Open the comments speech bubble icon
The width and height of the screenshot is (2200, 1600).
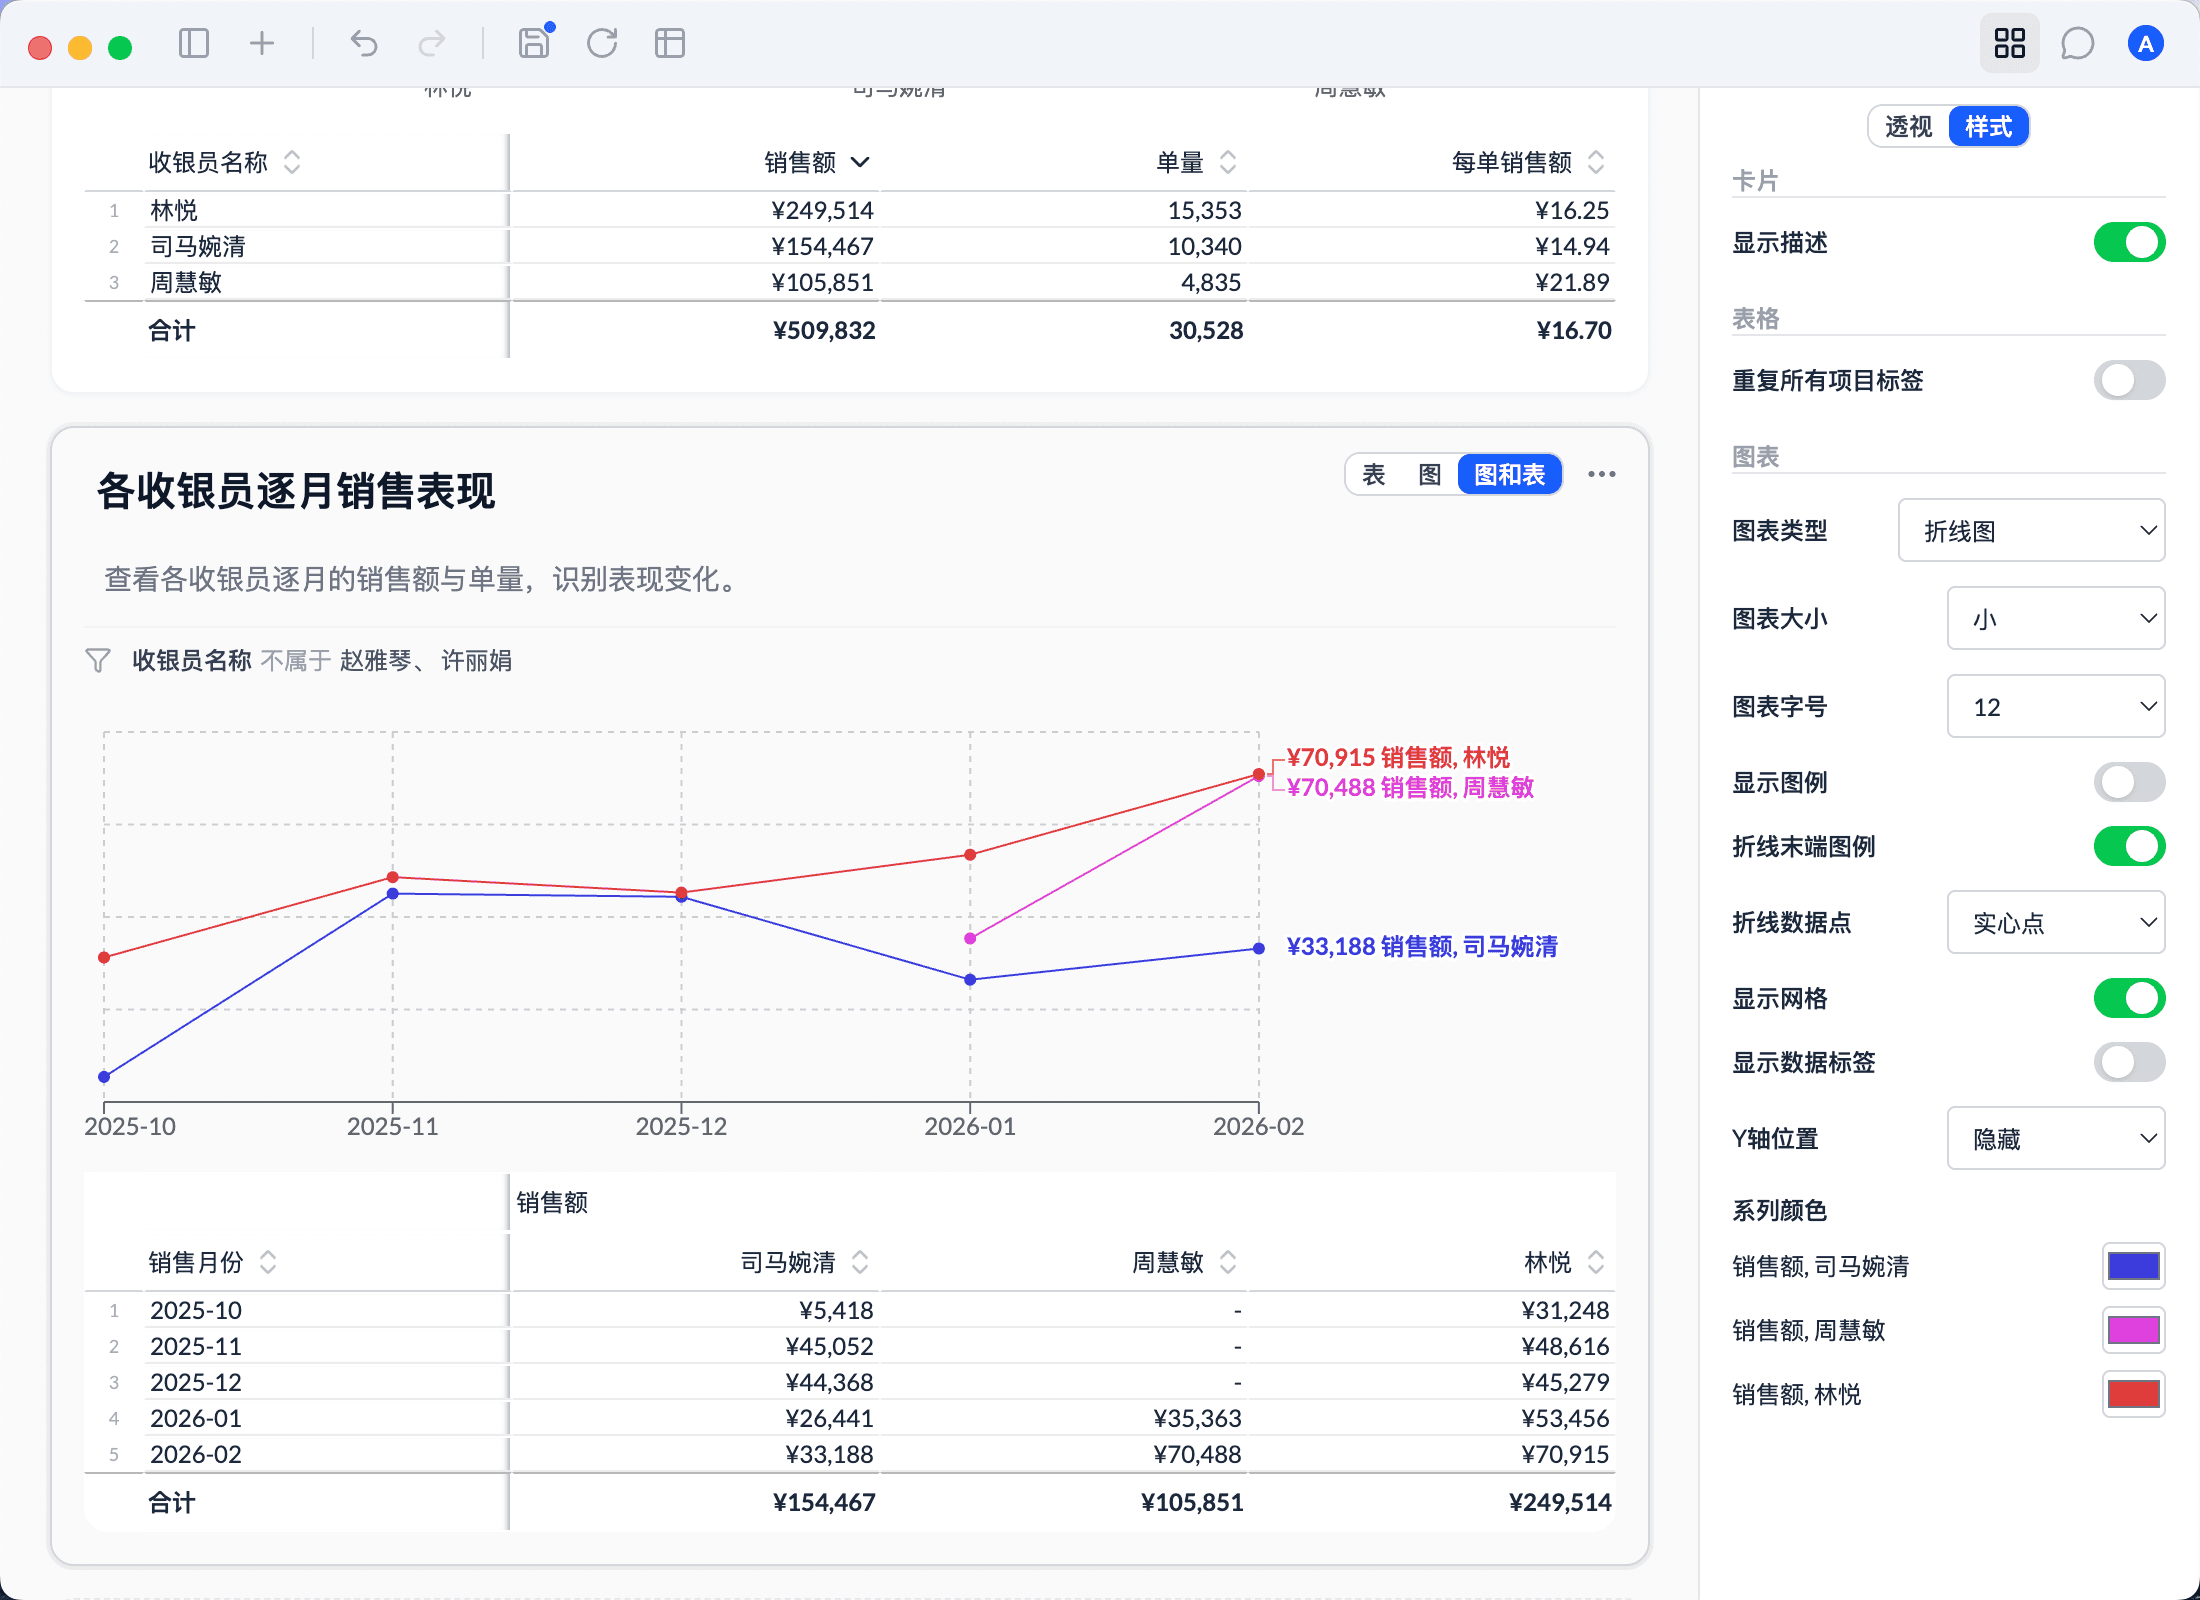[2077, 44]
